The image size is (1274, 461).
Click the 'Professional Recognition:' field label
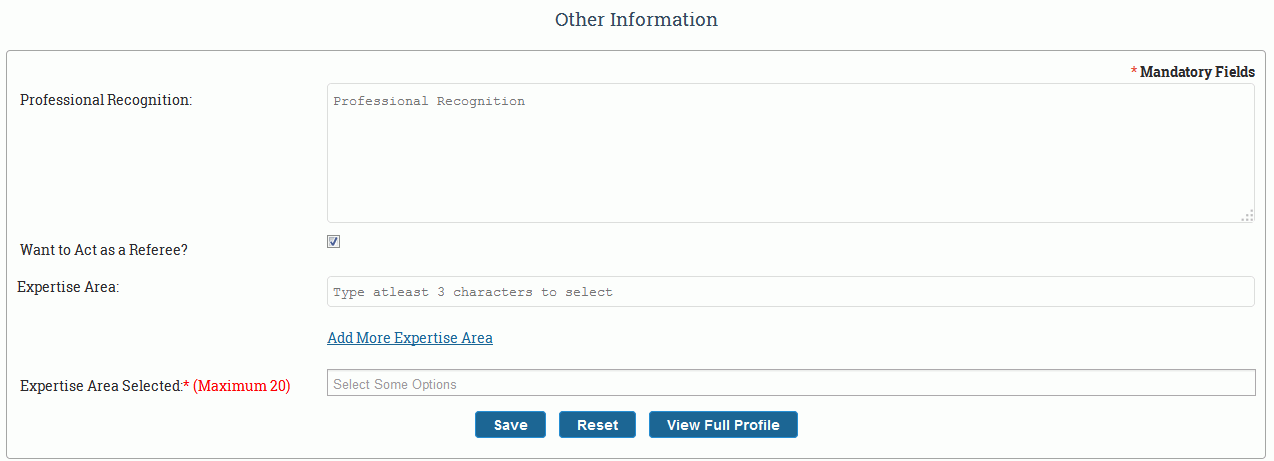pyautogui.click(x=106, y=100)
